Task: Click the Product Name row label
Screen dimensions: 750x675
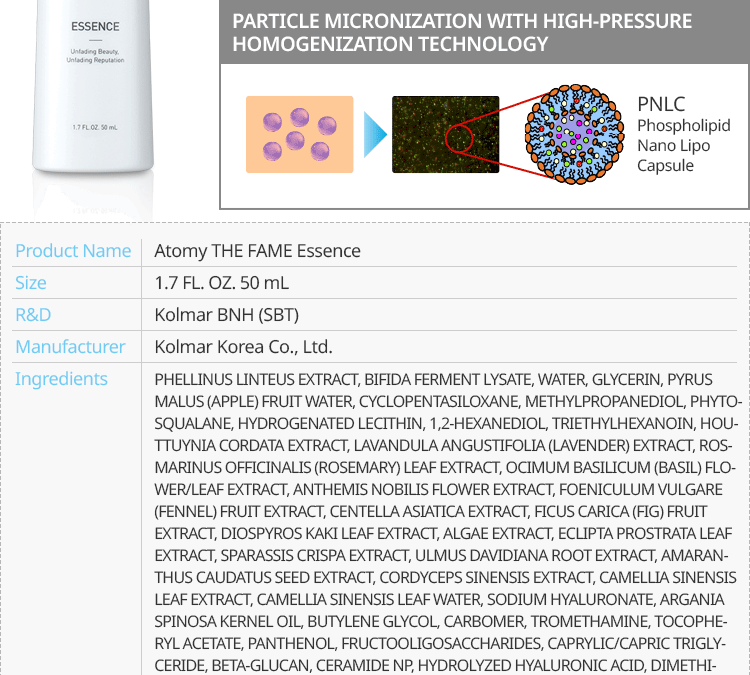Action: [73, 250]
